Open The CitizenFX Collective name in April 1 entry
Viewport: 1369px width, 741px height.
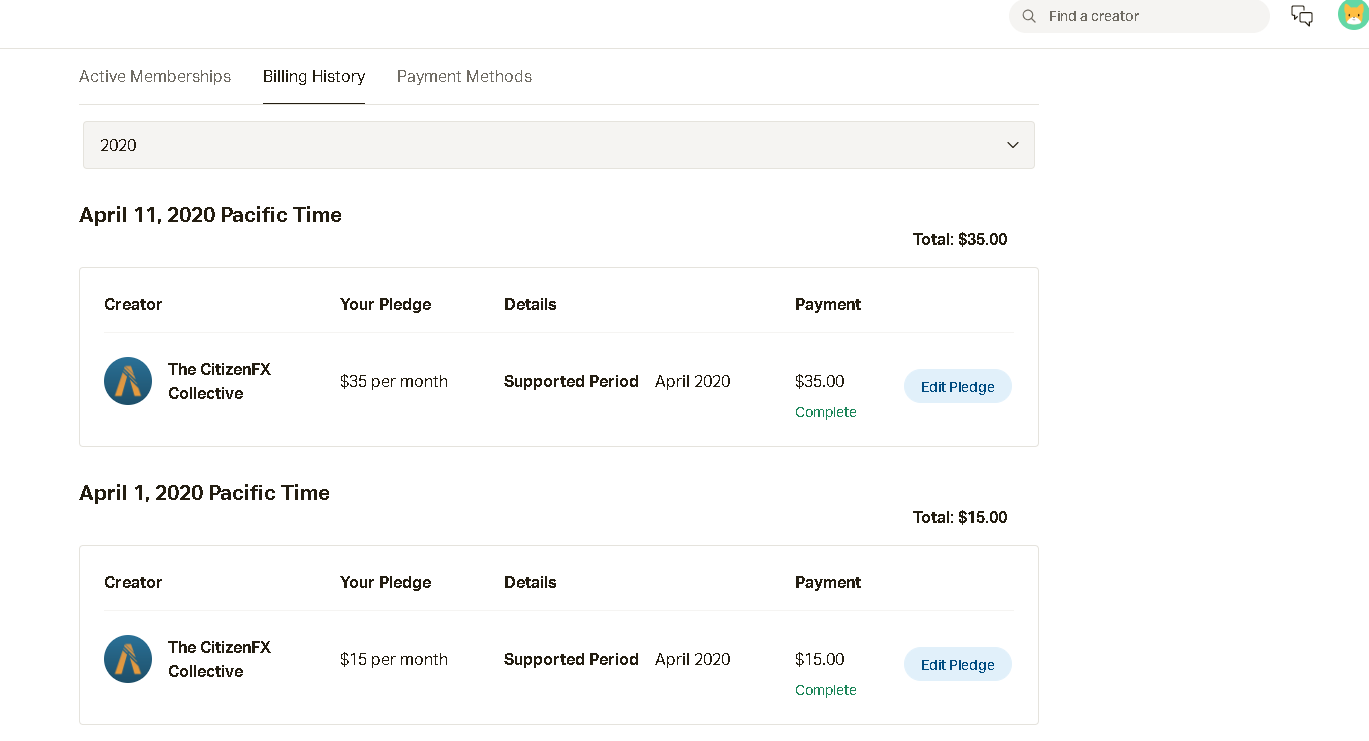coord(219,659)
